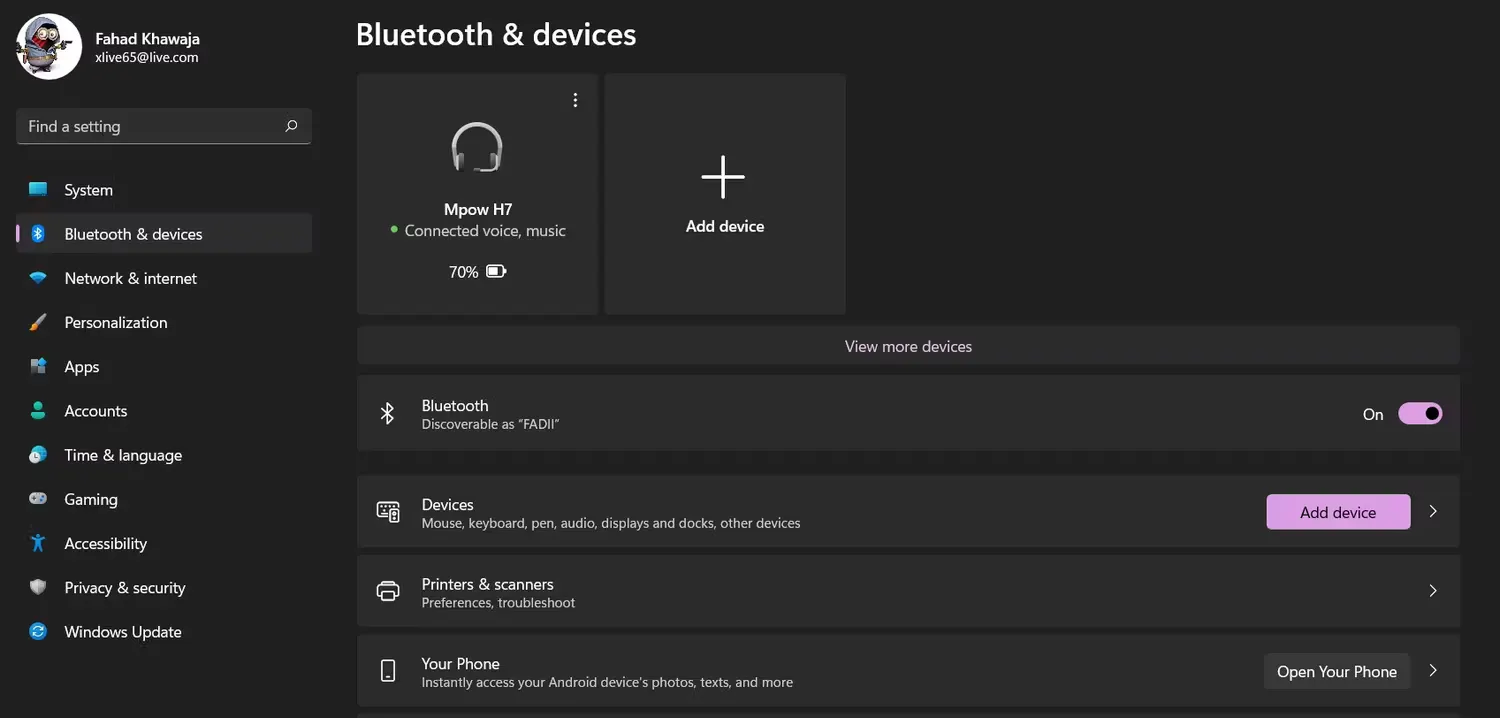Click the plus icon to add device

723,178
